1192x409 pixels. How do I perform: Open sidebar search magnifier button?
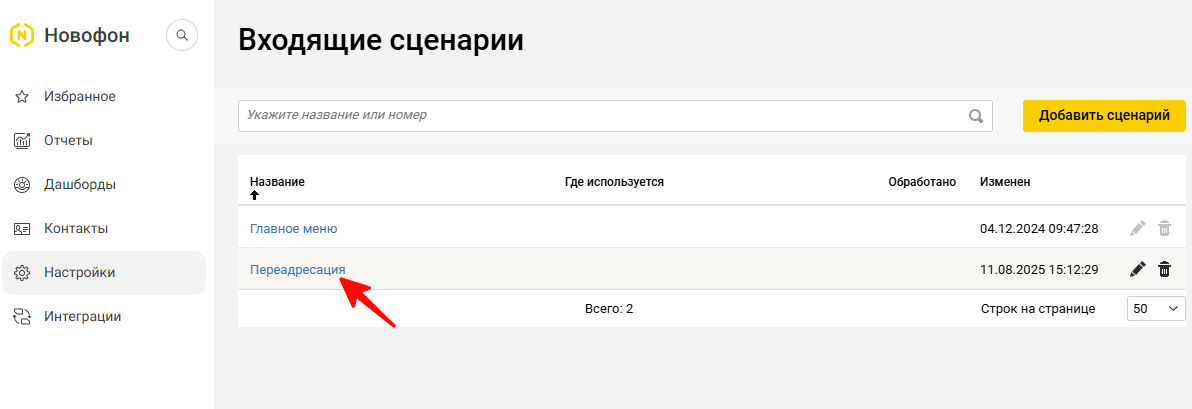(182, 35)
